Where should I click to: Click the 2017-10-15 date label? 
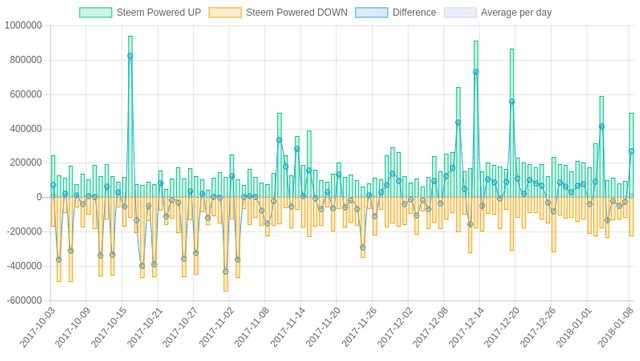click(108, 328)
